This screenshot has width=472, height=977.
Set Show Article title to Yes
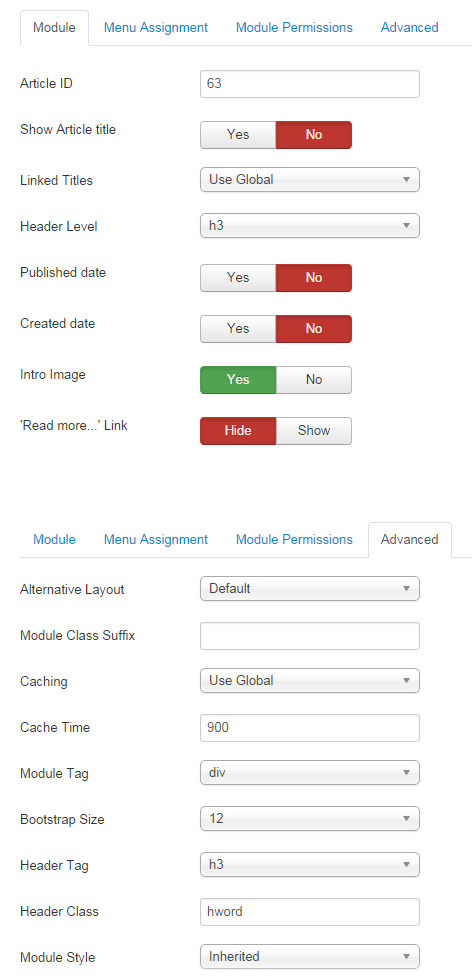238,135
